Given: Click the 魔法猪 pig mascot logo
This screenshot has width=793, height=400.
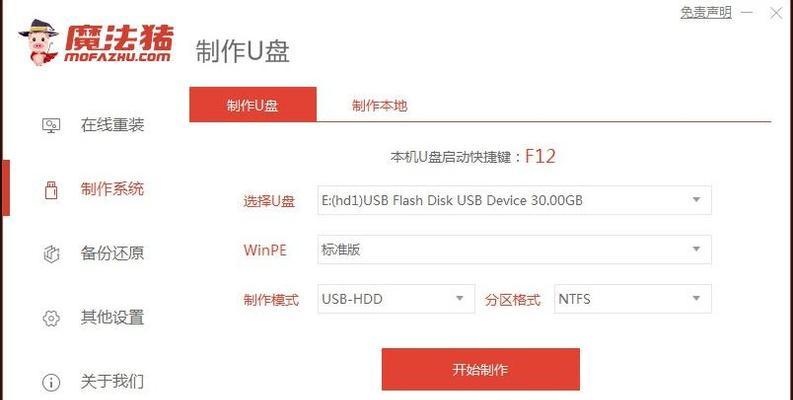Looking at the screenshot, I should click(38, 42).
